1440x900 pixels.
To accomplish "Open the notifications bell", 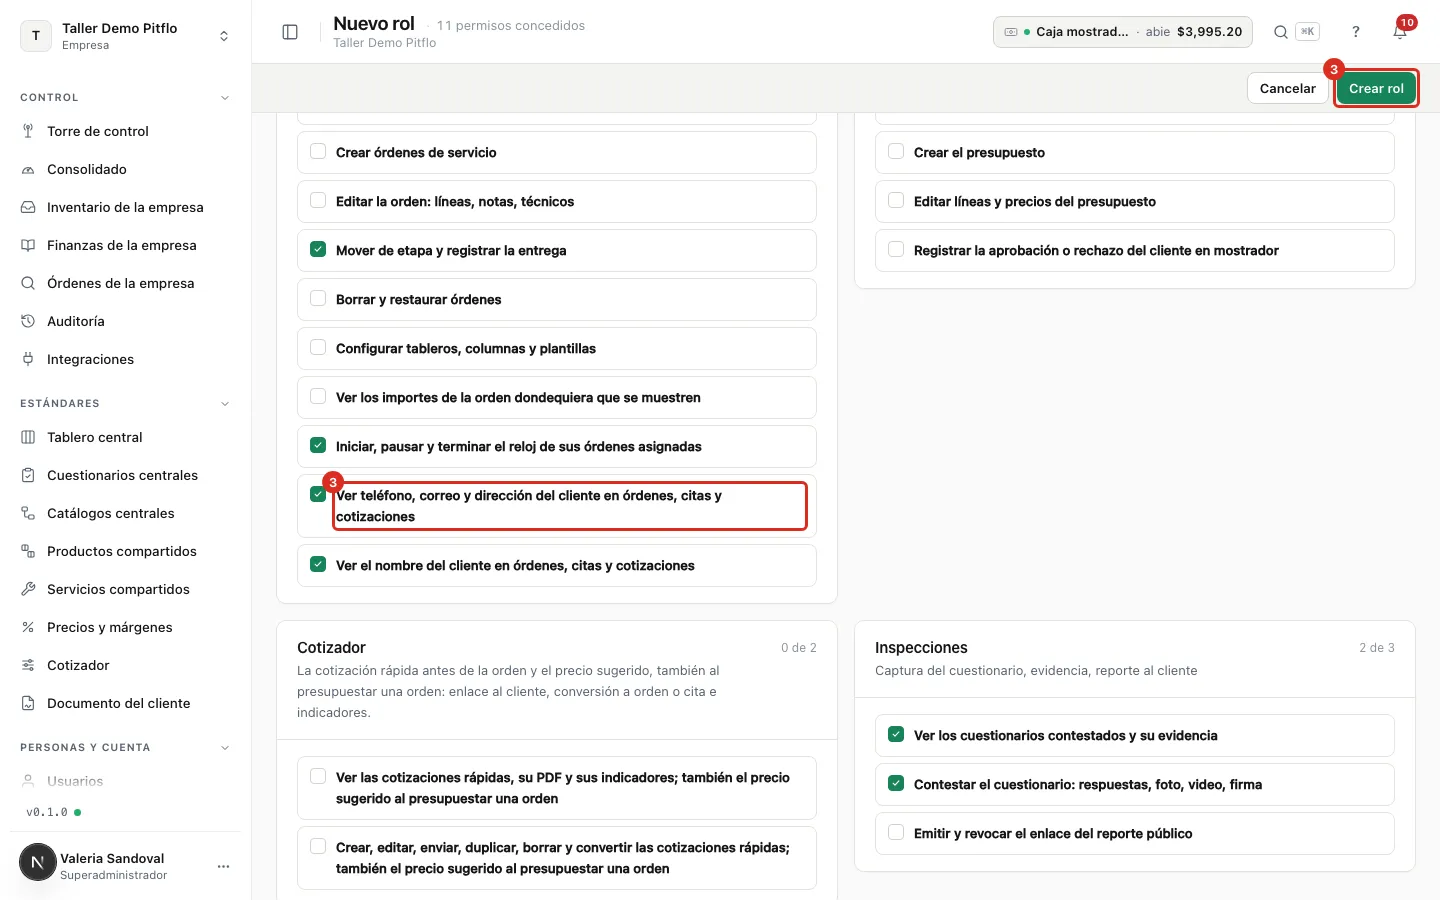I will tap(1400, 32).
